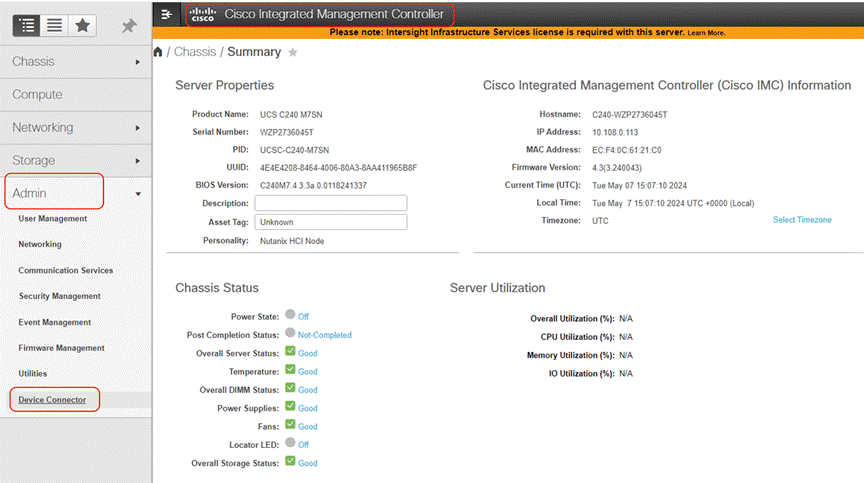Open Security Management page

[x=60, y=296]
